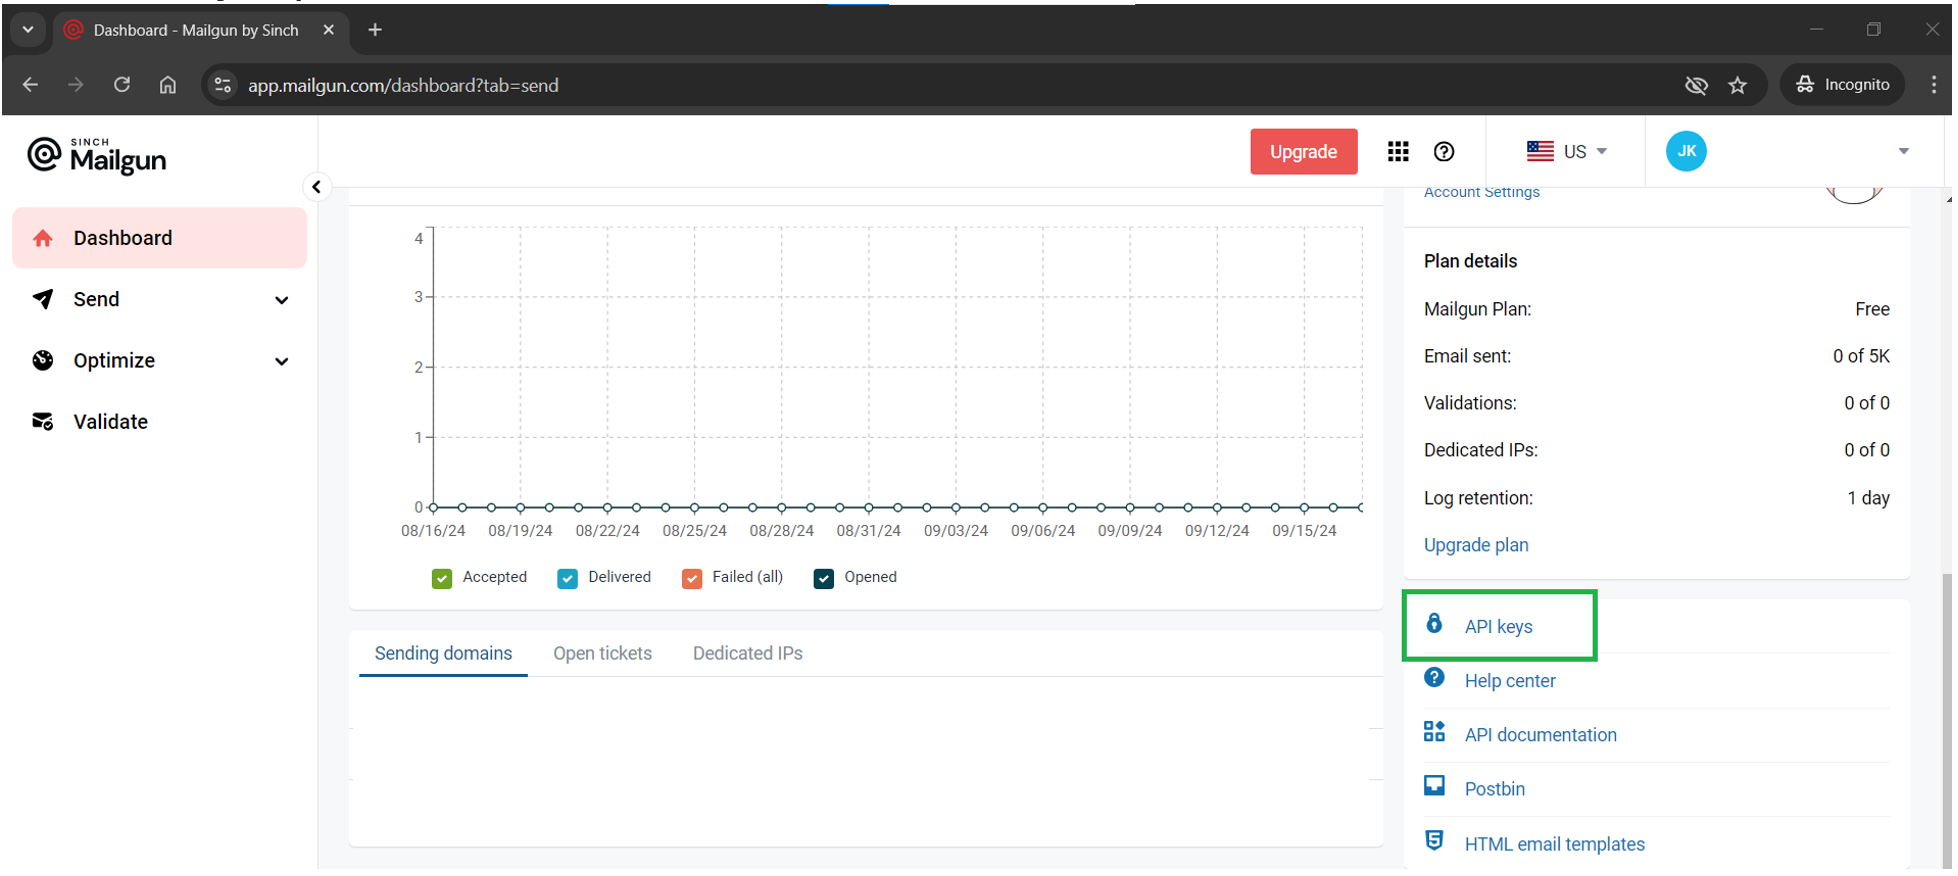Viewport: 1958px width, 876px height.
Task: Click the Send paper plane icon
Action: (42, 299)
